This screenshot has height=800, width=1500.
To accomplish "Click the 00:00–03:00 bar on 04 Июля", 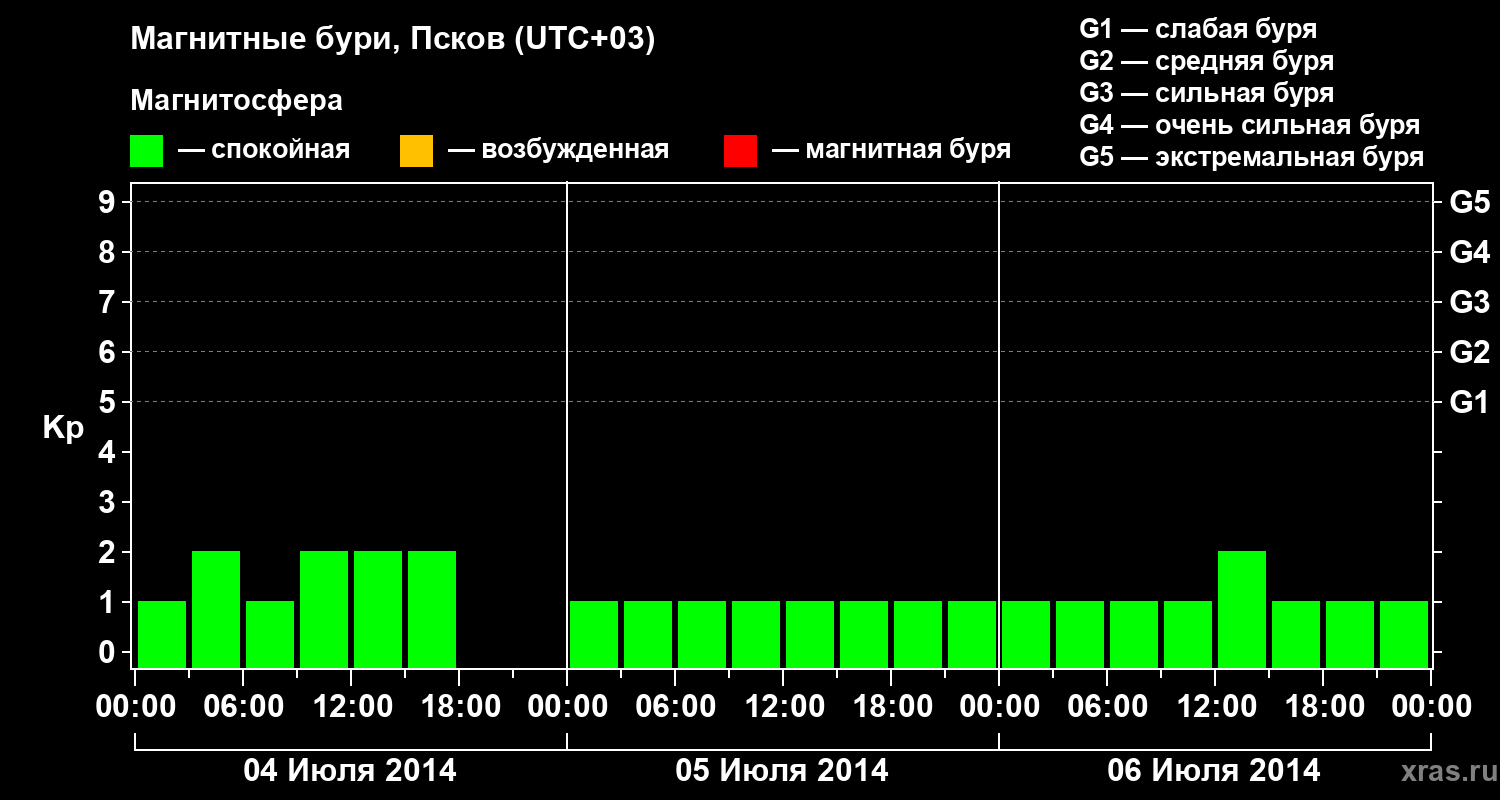I will tap(162, 634).
